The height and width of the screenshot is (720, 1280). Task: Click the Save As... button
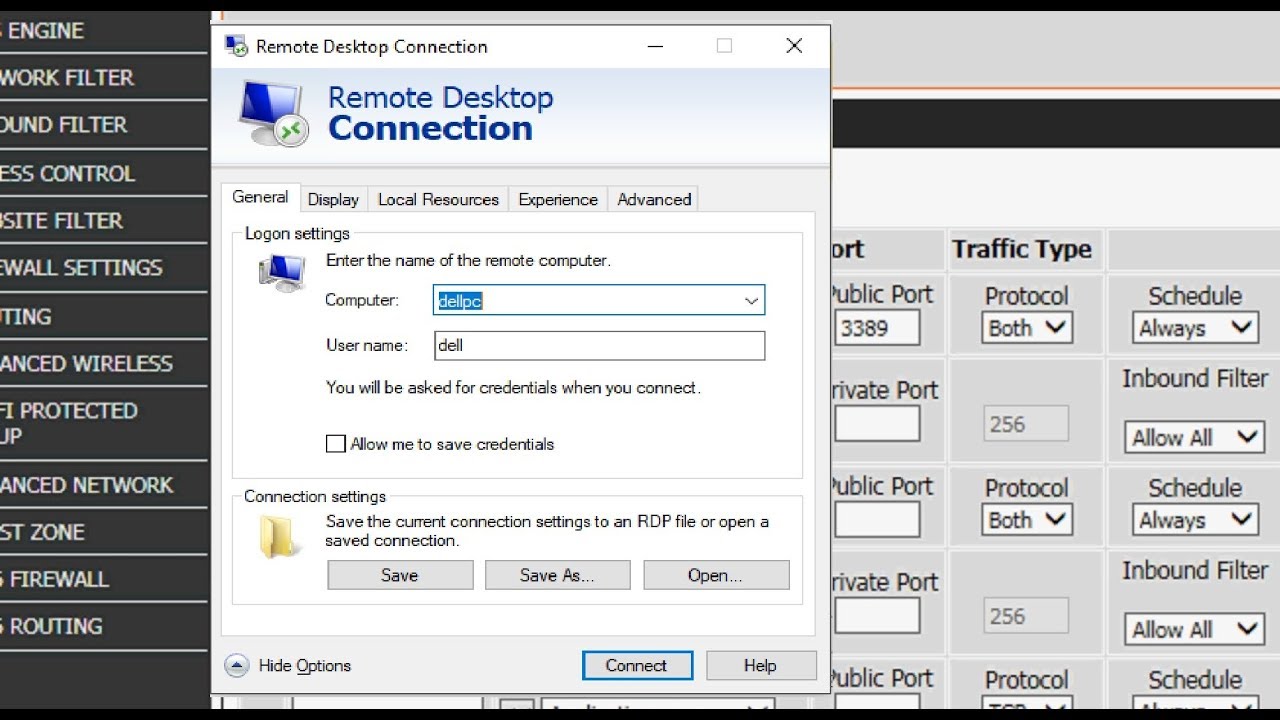(x=558, y=575)
